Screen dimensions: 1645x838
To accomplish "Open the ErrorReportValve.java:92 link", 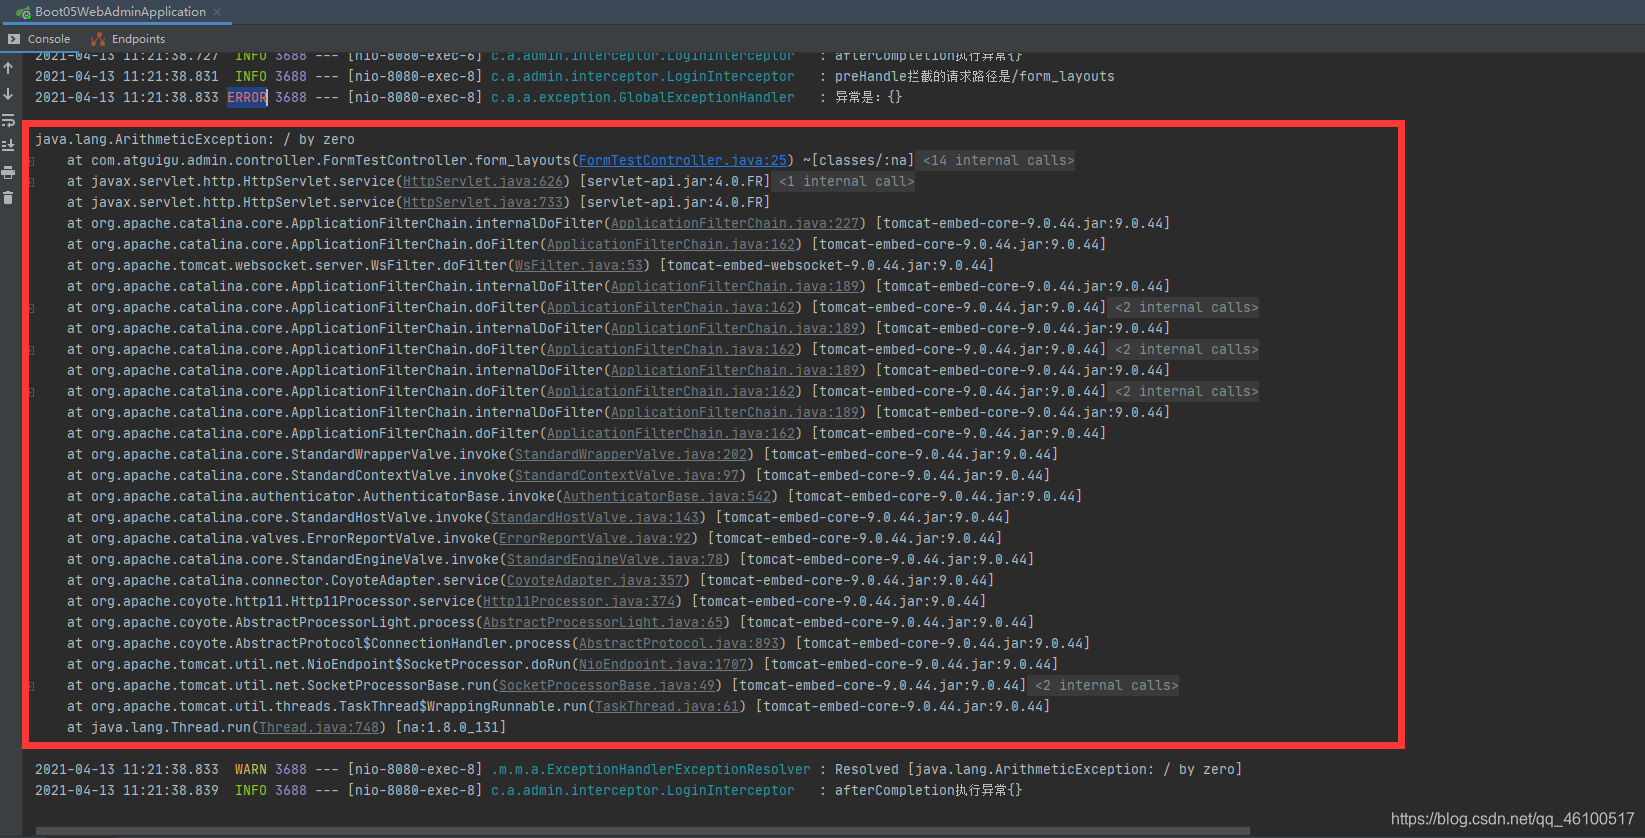I will click(x=595, y=538).
